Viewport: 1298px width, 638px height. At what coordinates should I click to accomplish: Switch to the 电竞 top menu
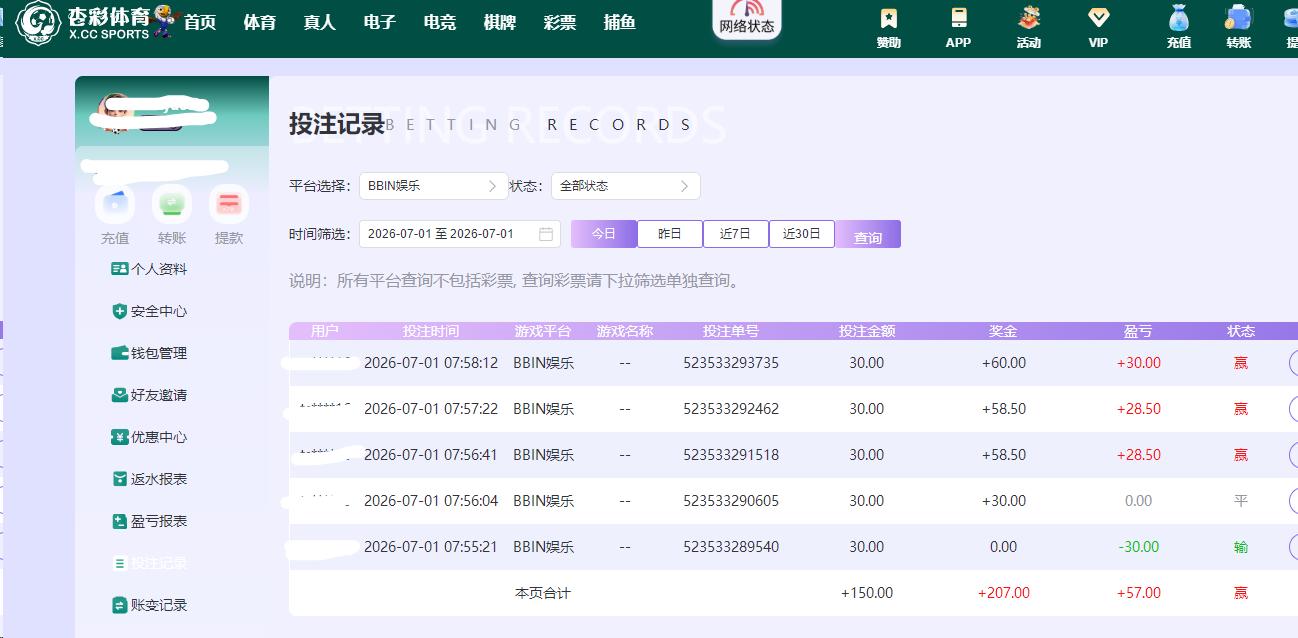point(440,22)
